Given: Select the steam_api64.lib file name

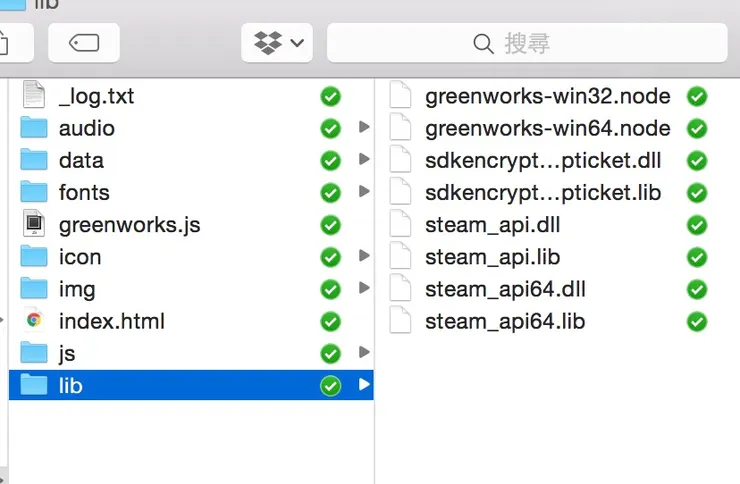Looking at the screenshot, I should (505, 321).
